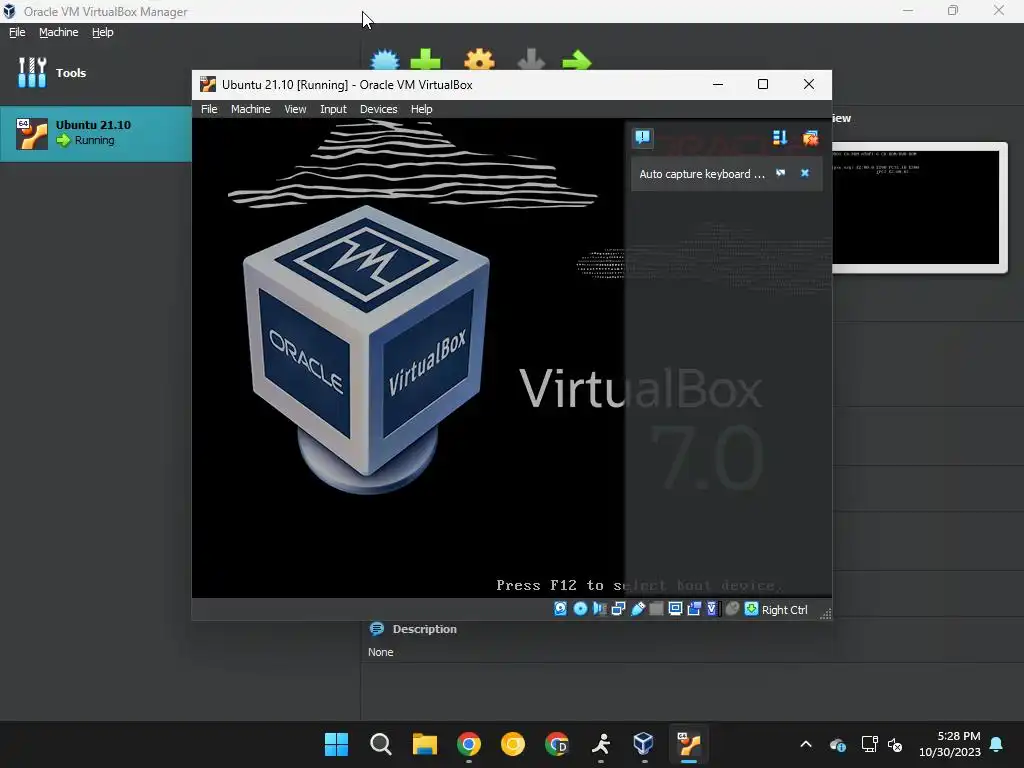
Task: Open Windows taskbar Search
Action: pyautogui.click(x=381, y=744)
